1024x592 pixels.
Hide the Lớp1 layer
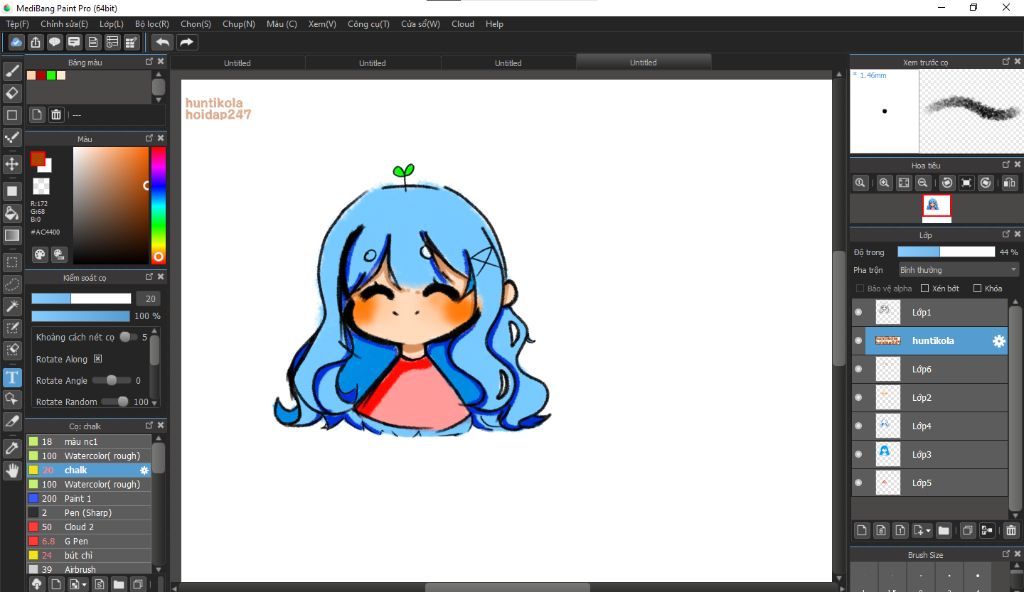[x=858, y=312]
